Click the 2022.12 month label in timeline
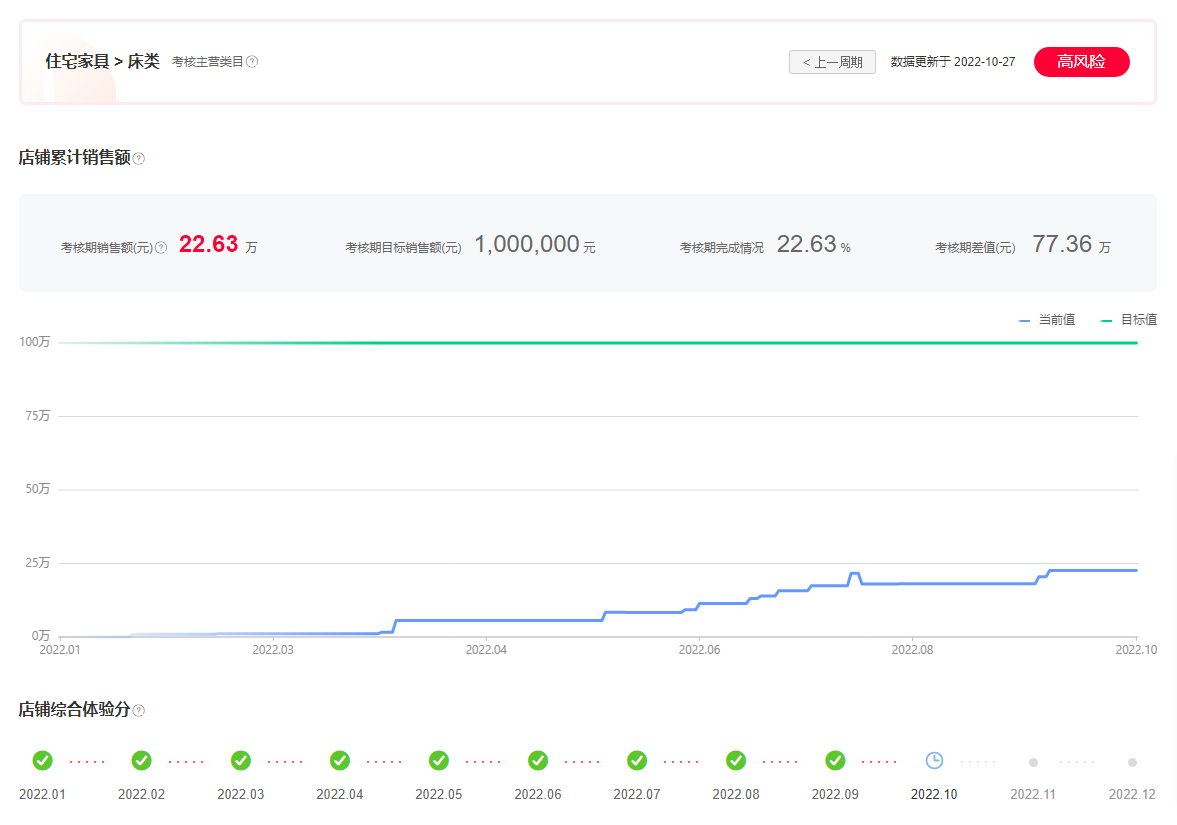 (x=1132, y=794)
